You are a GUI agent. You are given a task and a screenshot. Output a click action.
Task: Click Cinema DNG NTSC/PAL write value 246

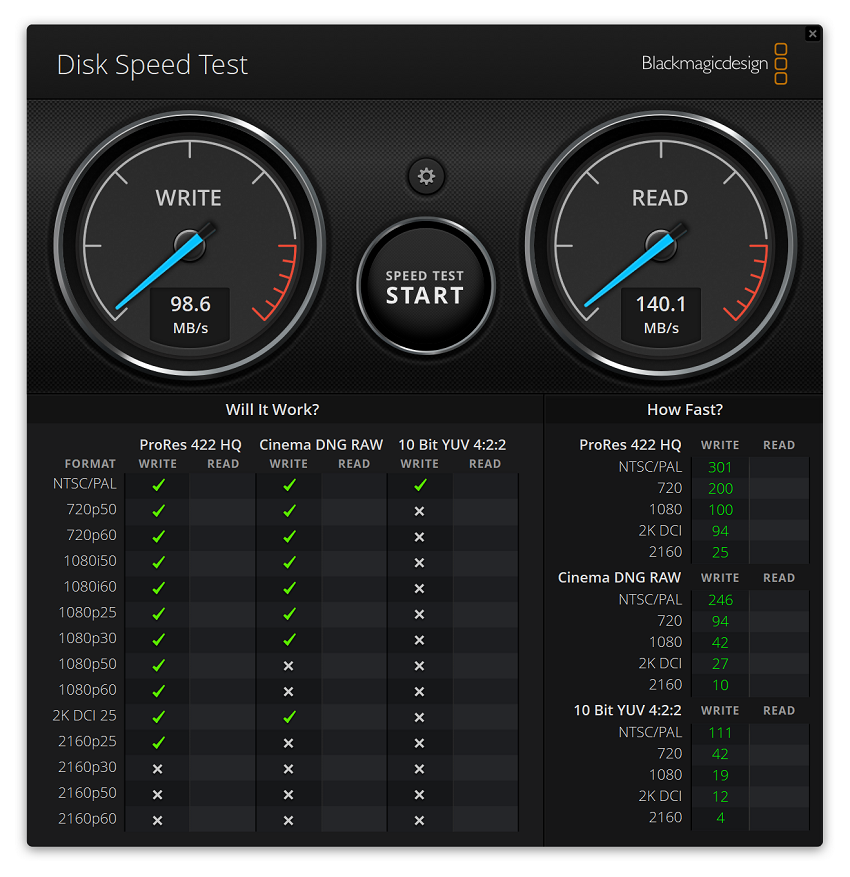[x=720, y=600]
